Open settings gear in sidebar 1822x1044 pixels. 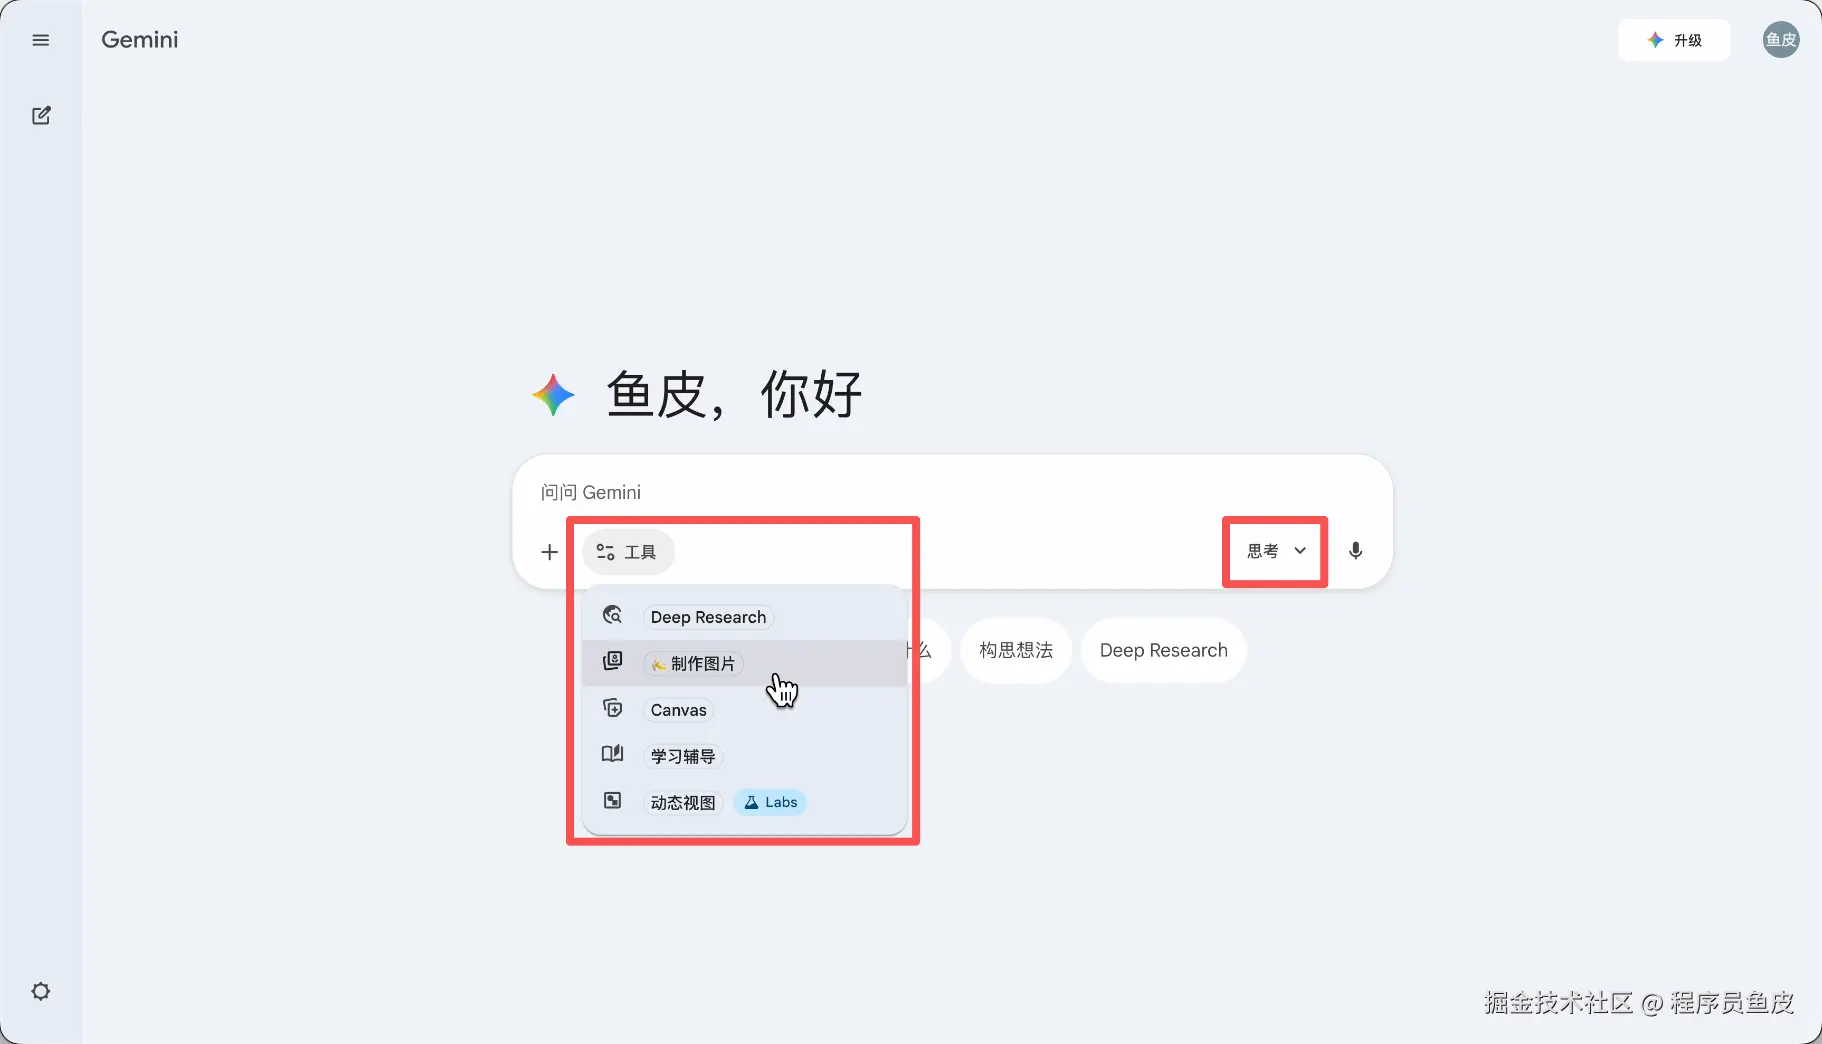point(41,991)
